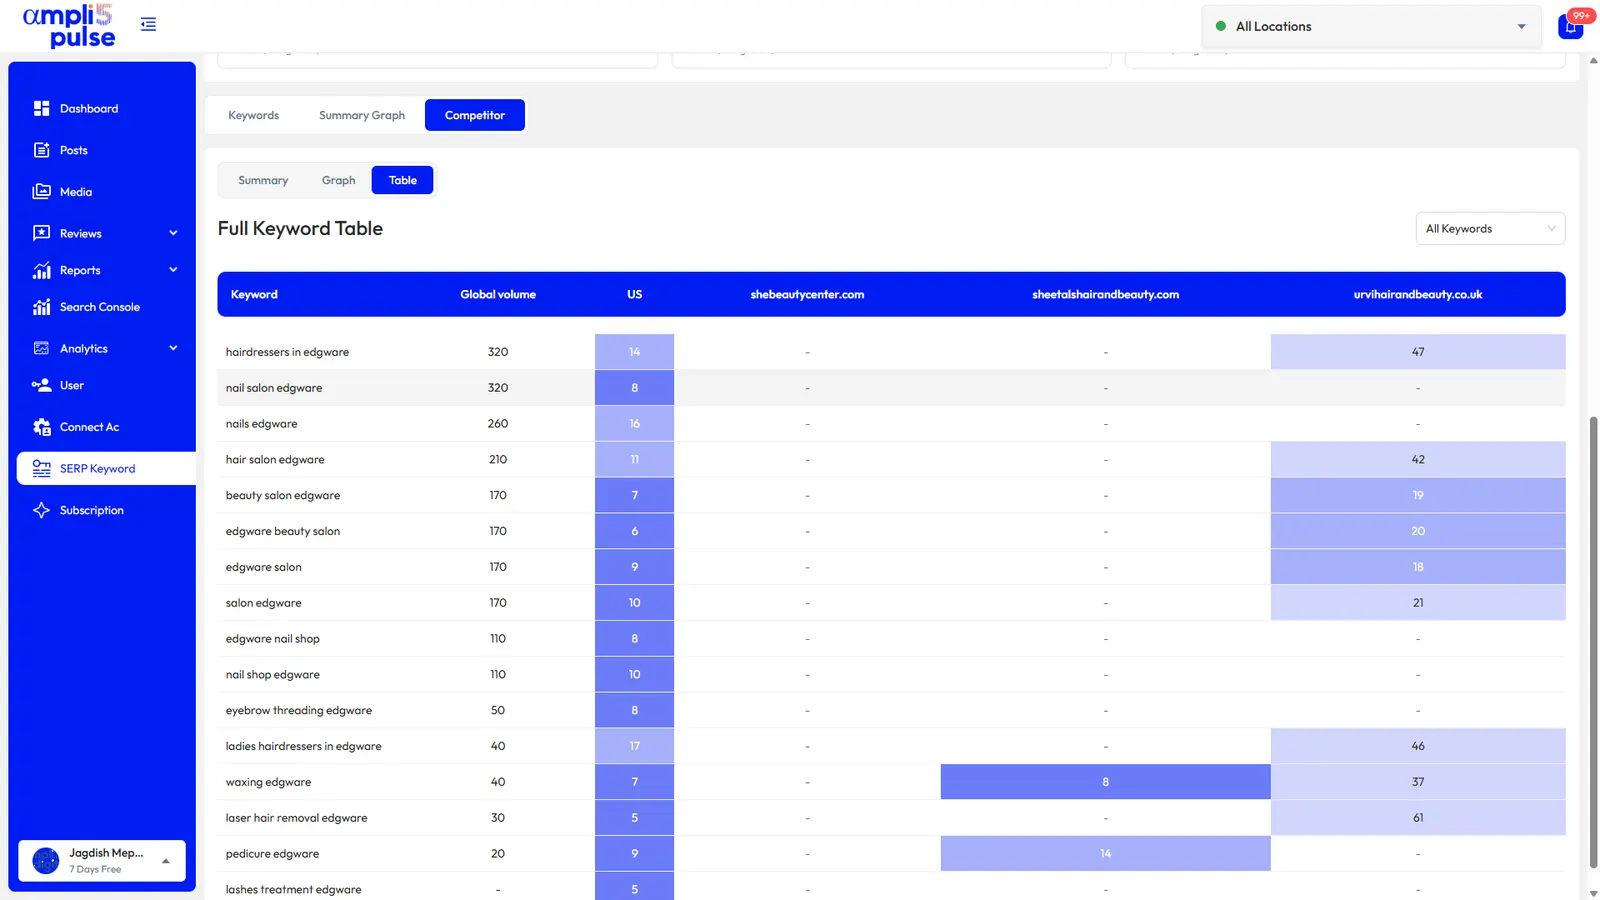The image size is (1600, 900).
Task: Click the urvihairandbeauty.co.uk column header
Action: click(x=1418, y=295)
